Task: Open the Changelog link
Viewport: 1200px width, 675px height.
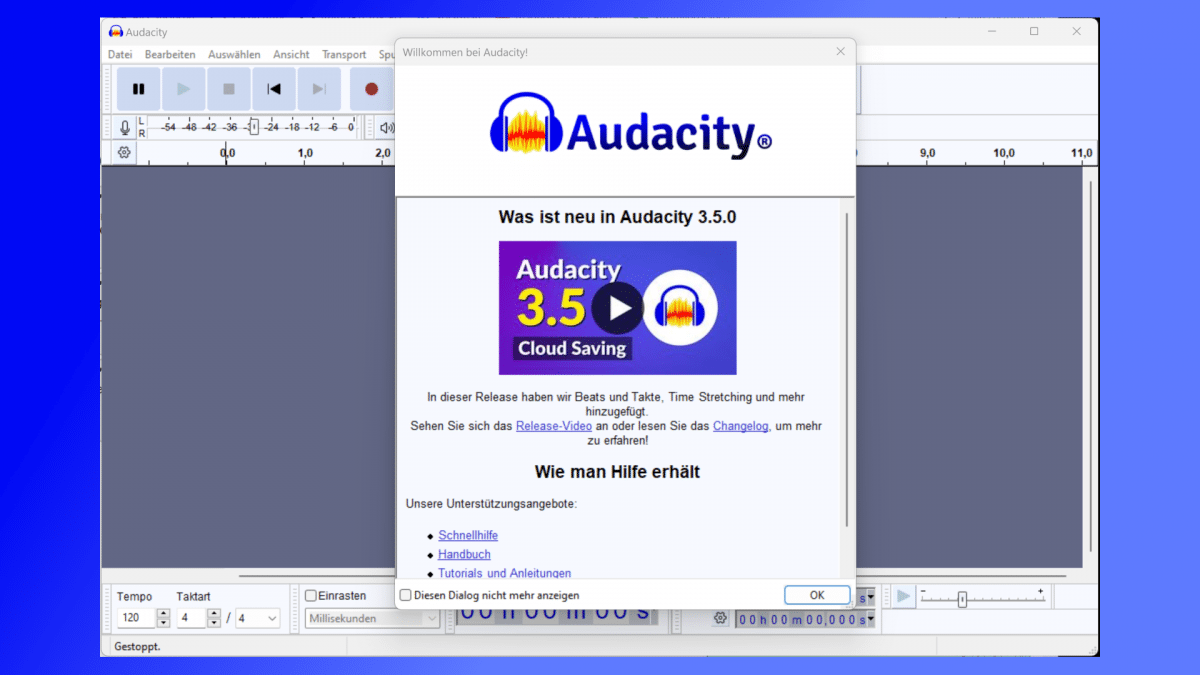Action: (x=740, y=426)
